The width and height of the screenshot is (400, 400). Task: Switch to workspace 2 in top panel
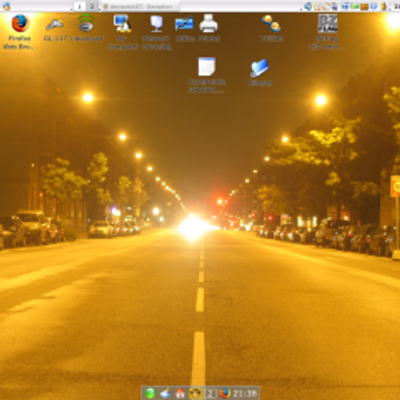click(x=92, y=6)
